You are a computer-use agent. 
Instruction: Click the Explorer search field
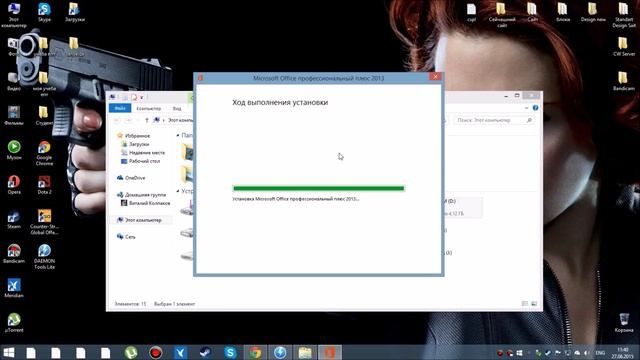point(494,120)
